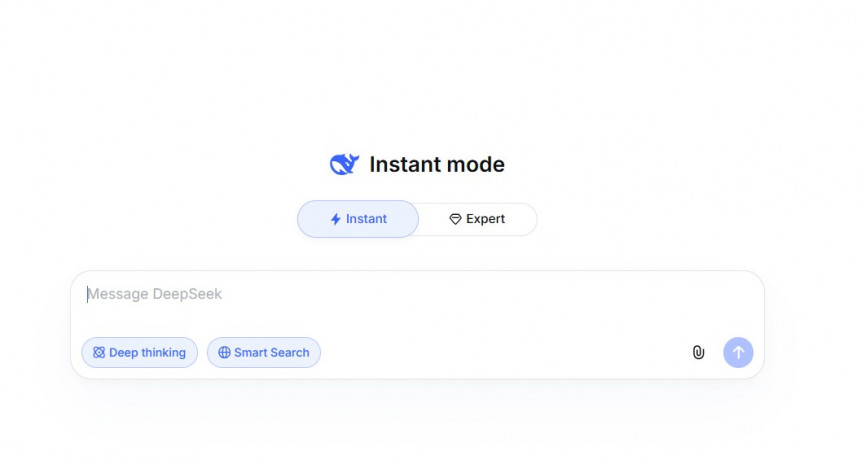This screenshot has height=460, width=861.
Task: Click the lightning bolt icon on Instant
Action: (x=336, y=219)
